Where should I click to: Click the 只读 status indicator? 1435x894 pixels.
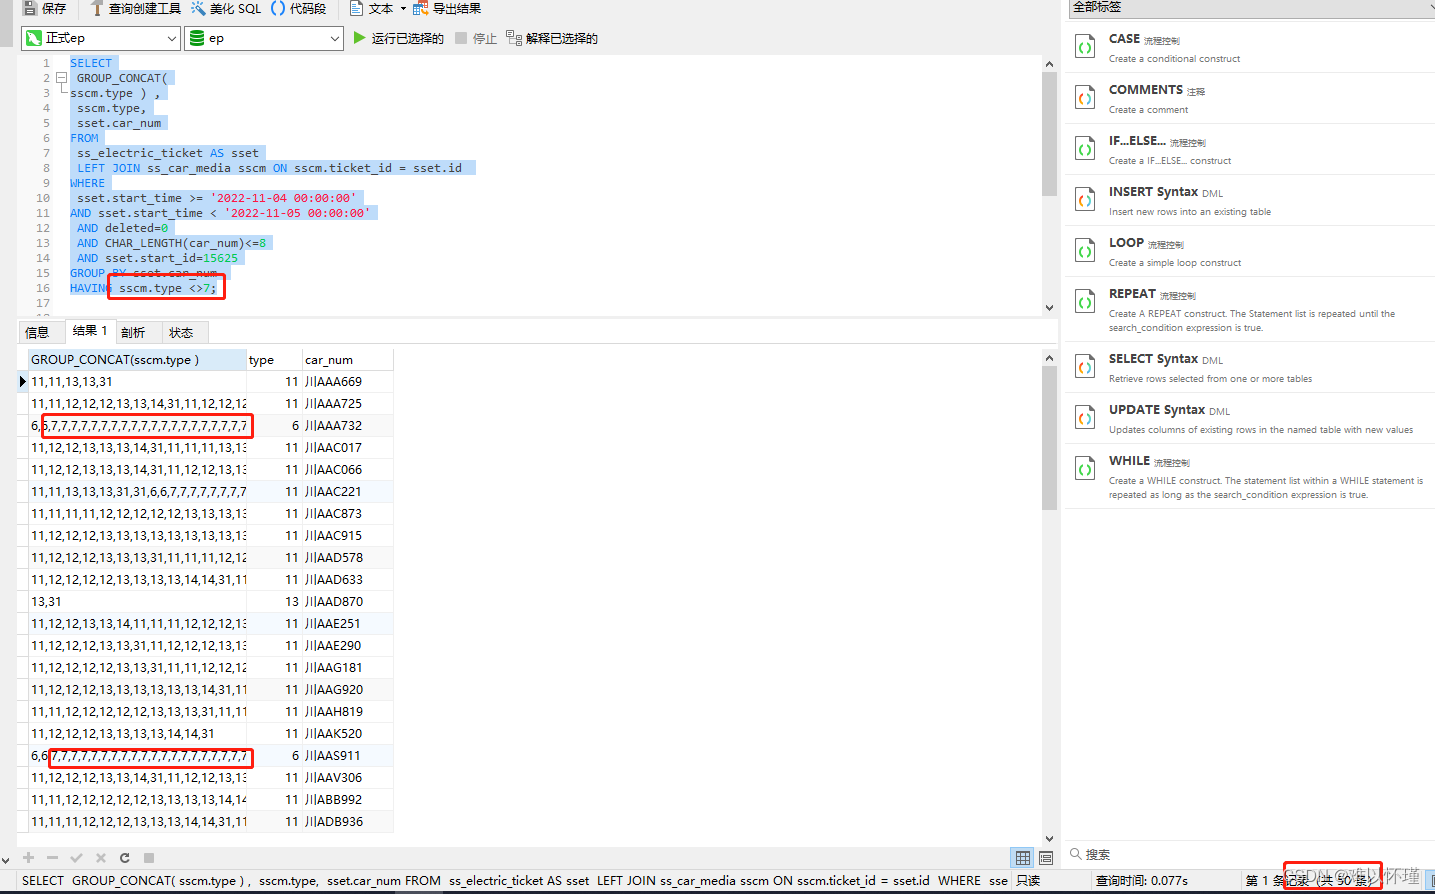[x=1028, y=881]
